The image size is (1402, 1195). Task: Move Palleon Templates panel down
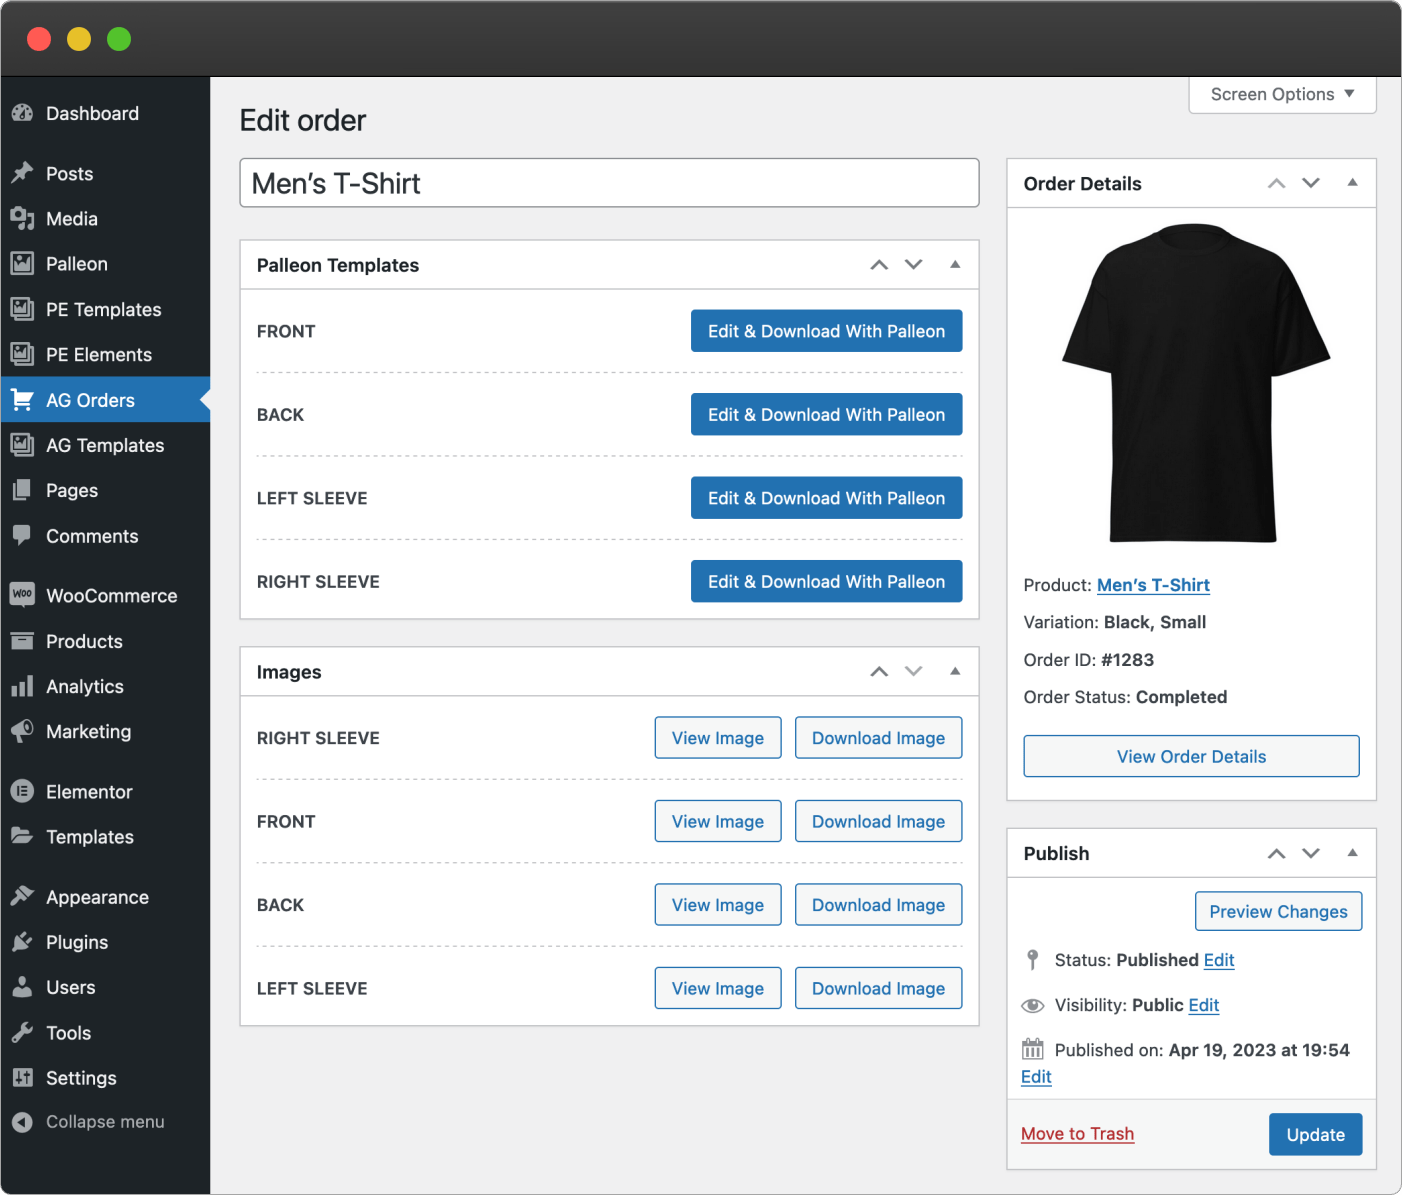(914, 265)
